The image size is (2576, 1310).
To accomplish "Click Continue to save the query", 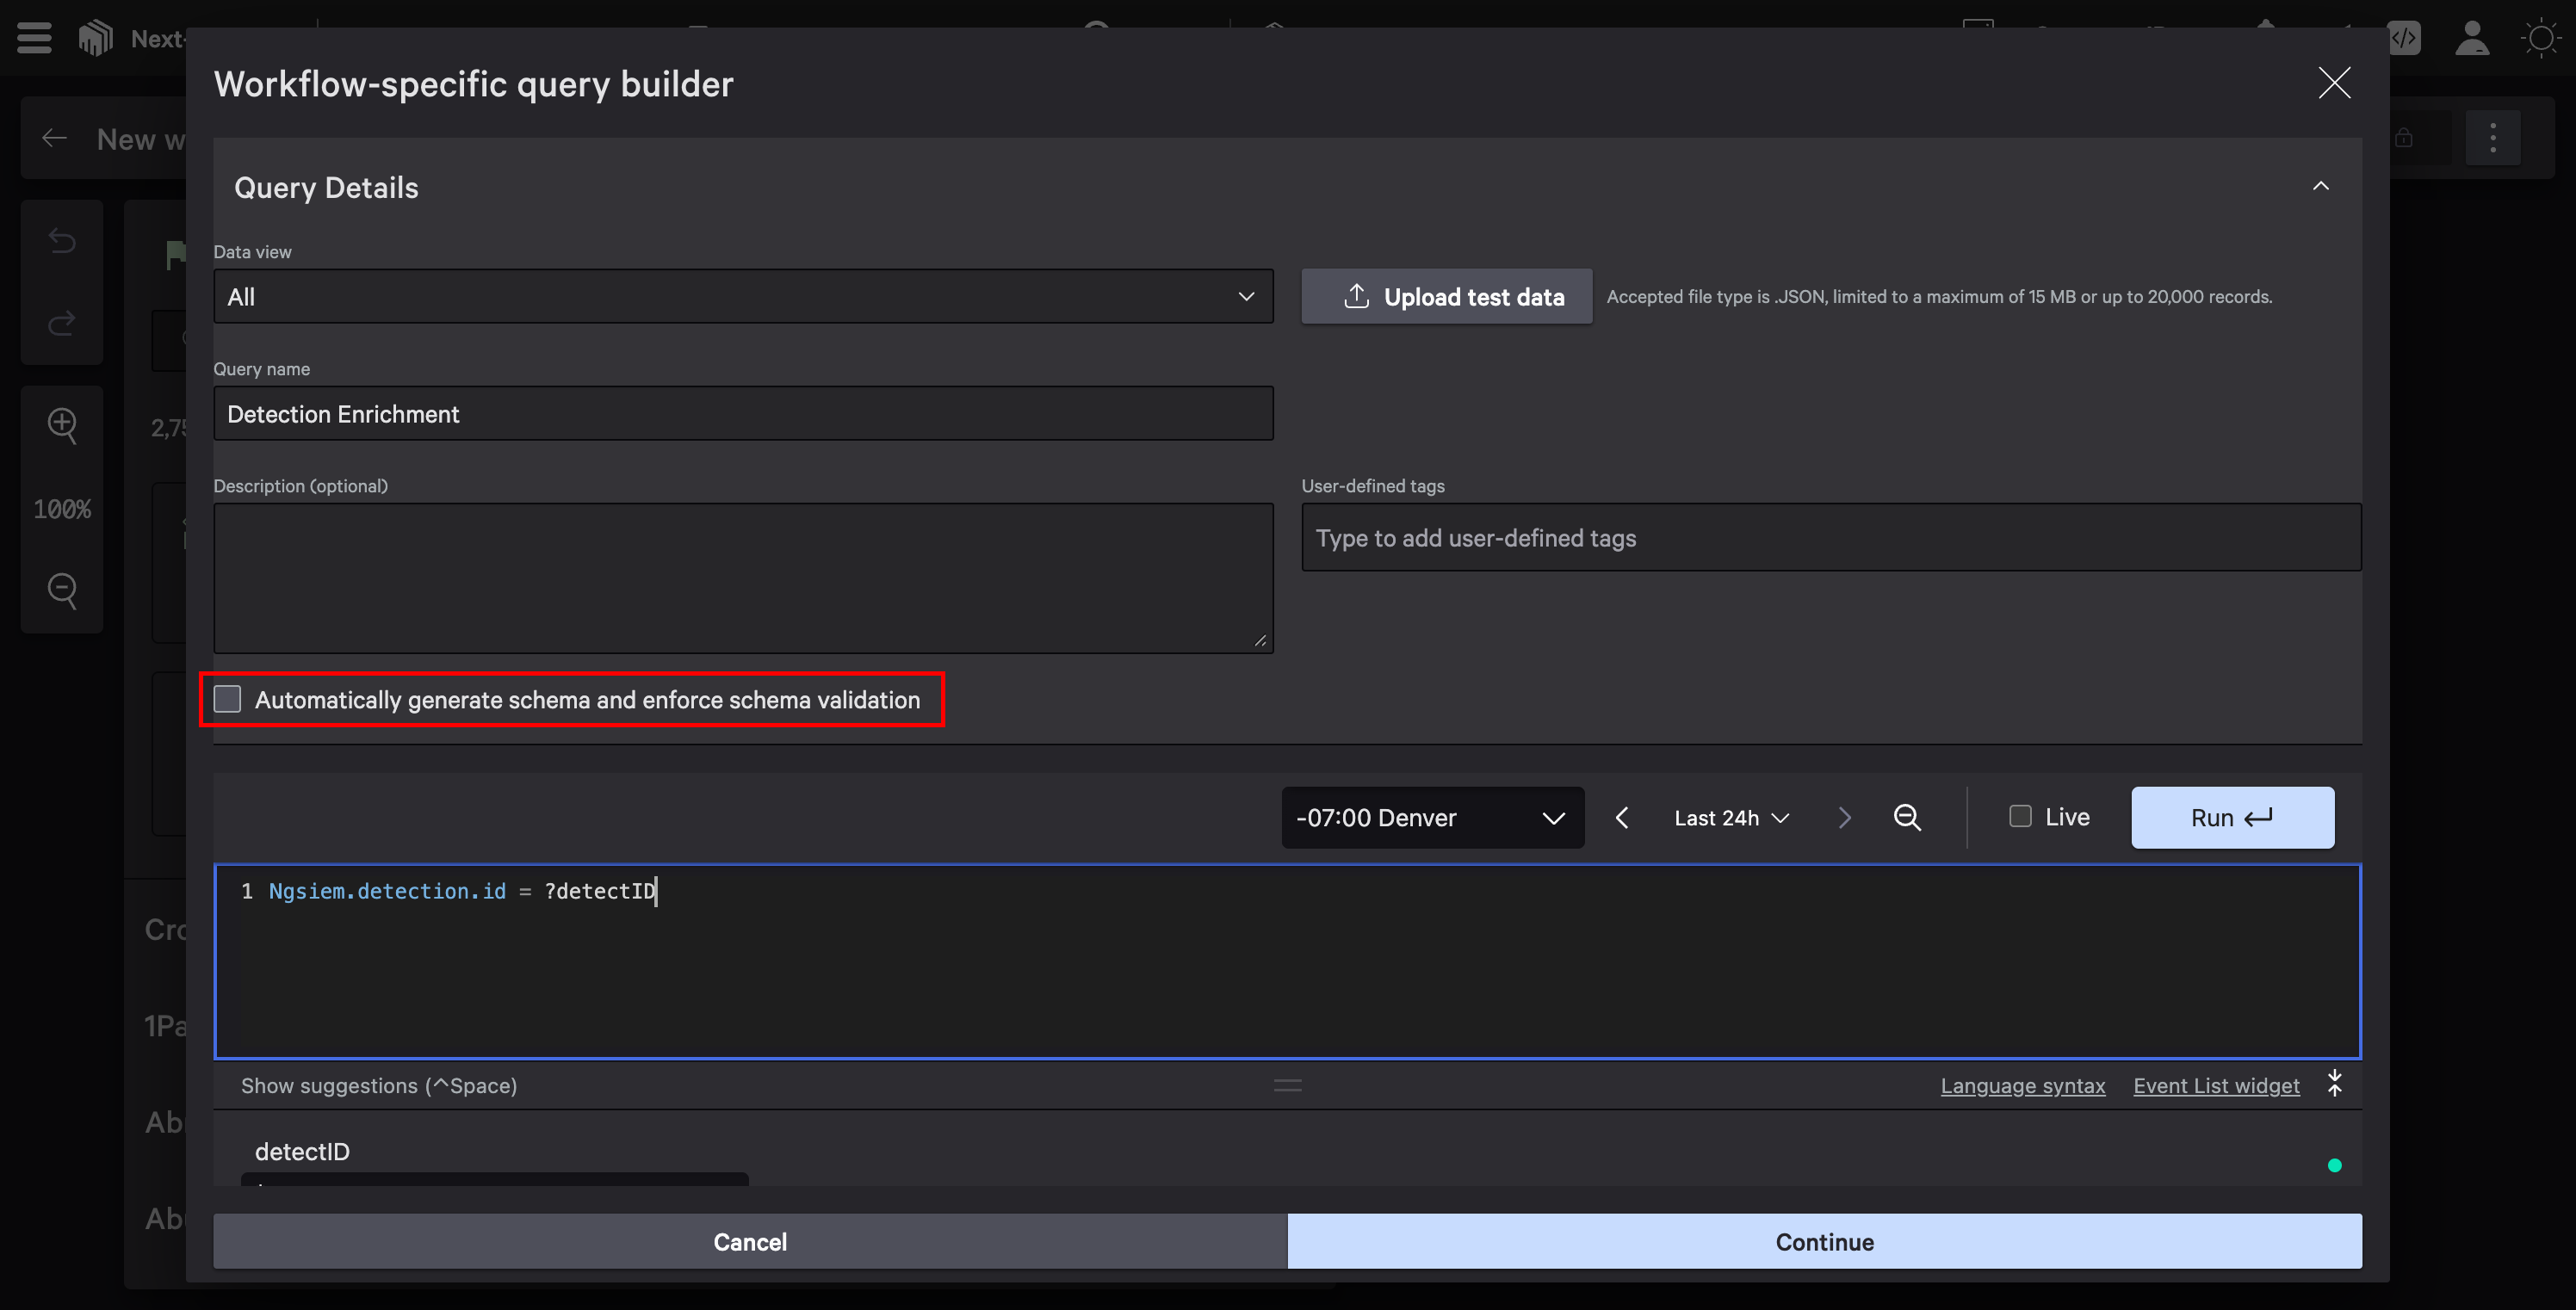I will click(x=1824, y=1241).
